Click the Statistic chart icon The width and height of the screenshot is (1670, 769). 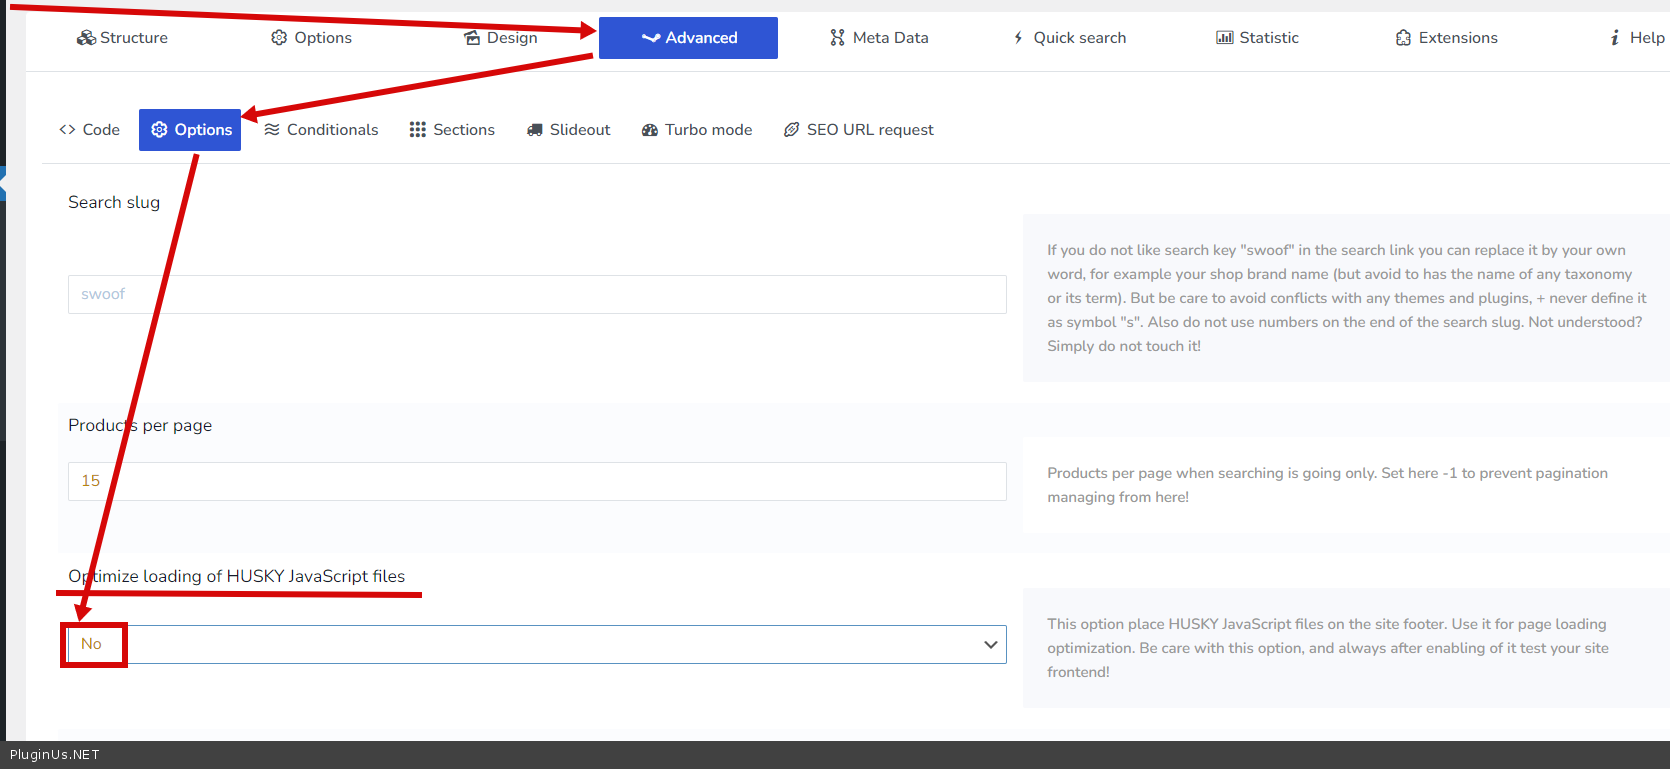coord(1224,38)
